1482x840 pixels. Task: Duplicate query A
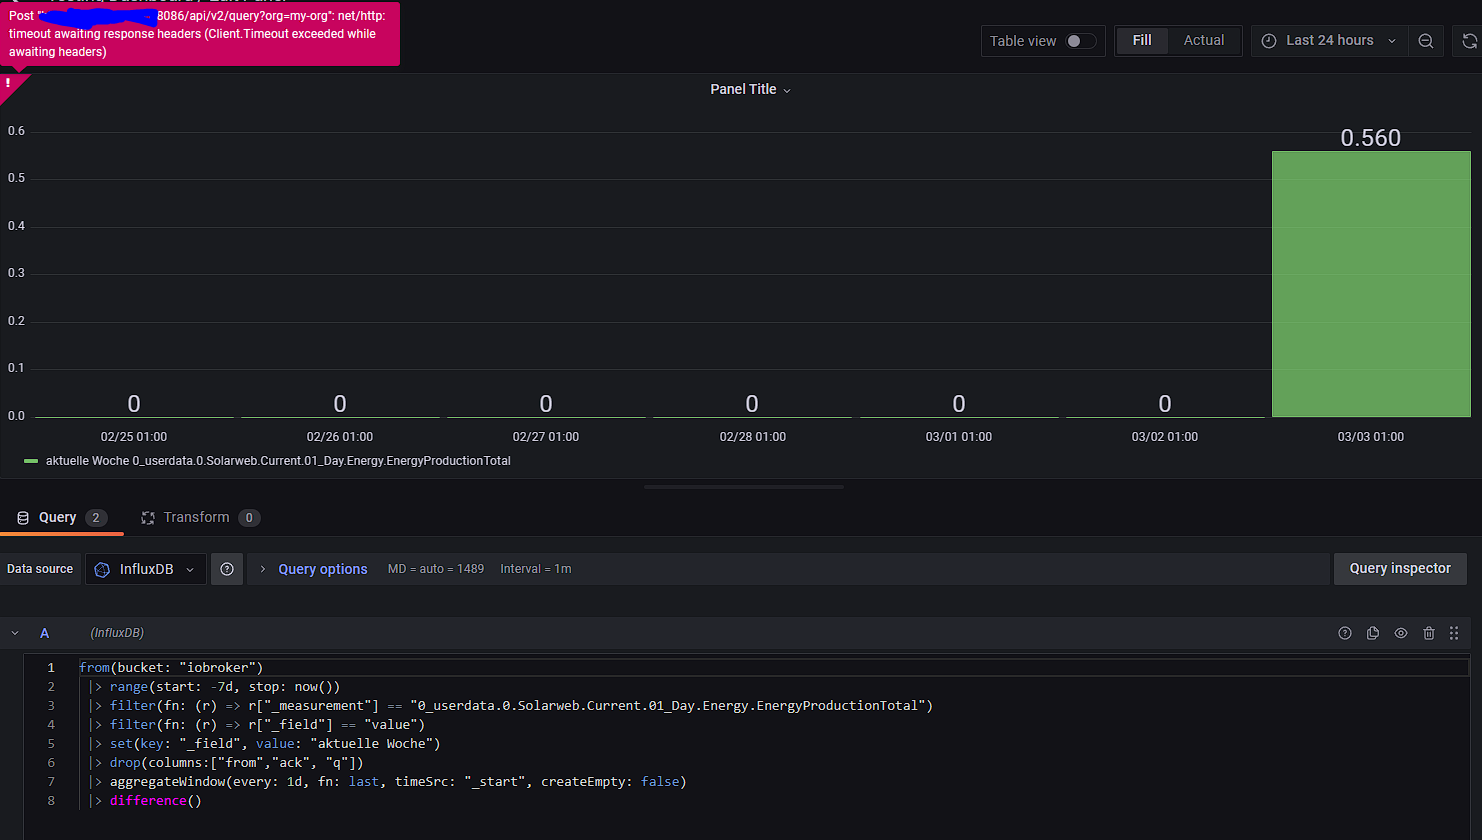1373,633
